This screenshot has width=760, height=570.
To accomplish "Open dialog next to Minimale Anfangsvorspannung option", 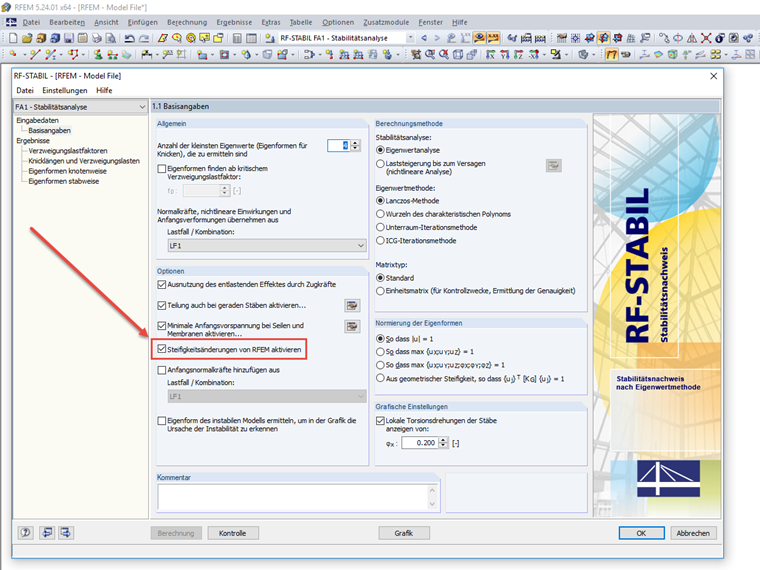I will point(352,326).
